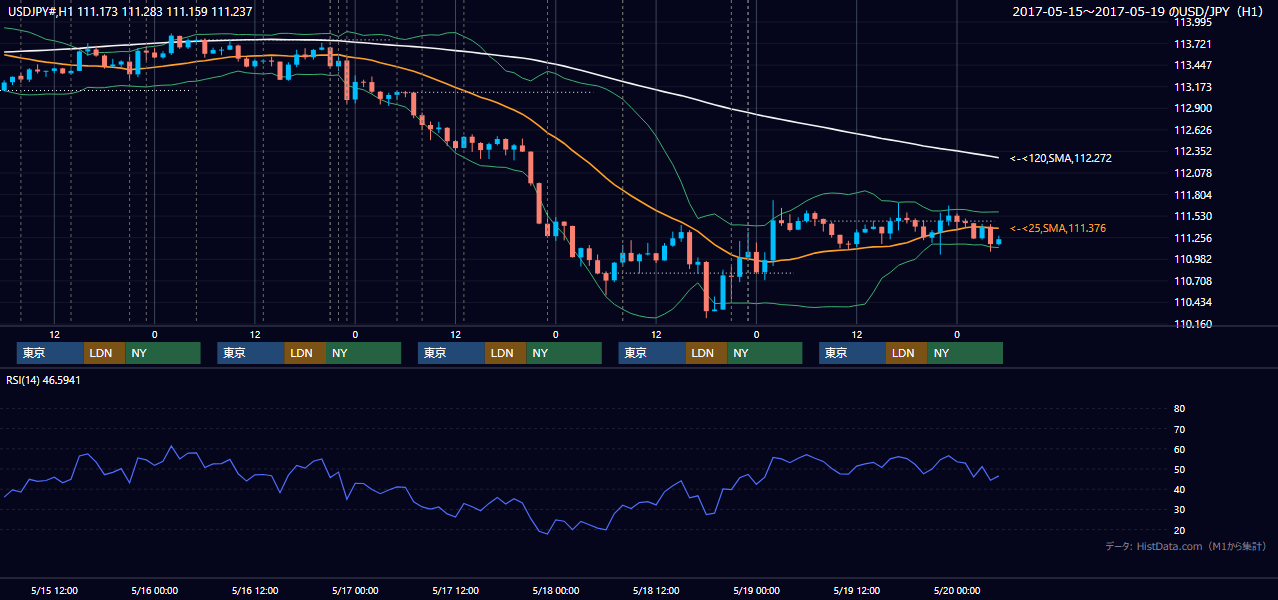Select the 5/17 12:00 date label
Image resolution: width=1278 pixels, height=600 pixels.
tap(455, 590)
